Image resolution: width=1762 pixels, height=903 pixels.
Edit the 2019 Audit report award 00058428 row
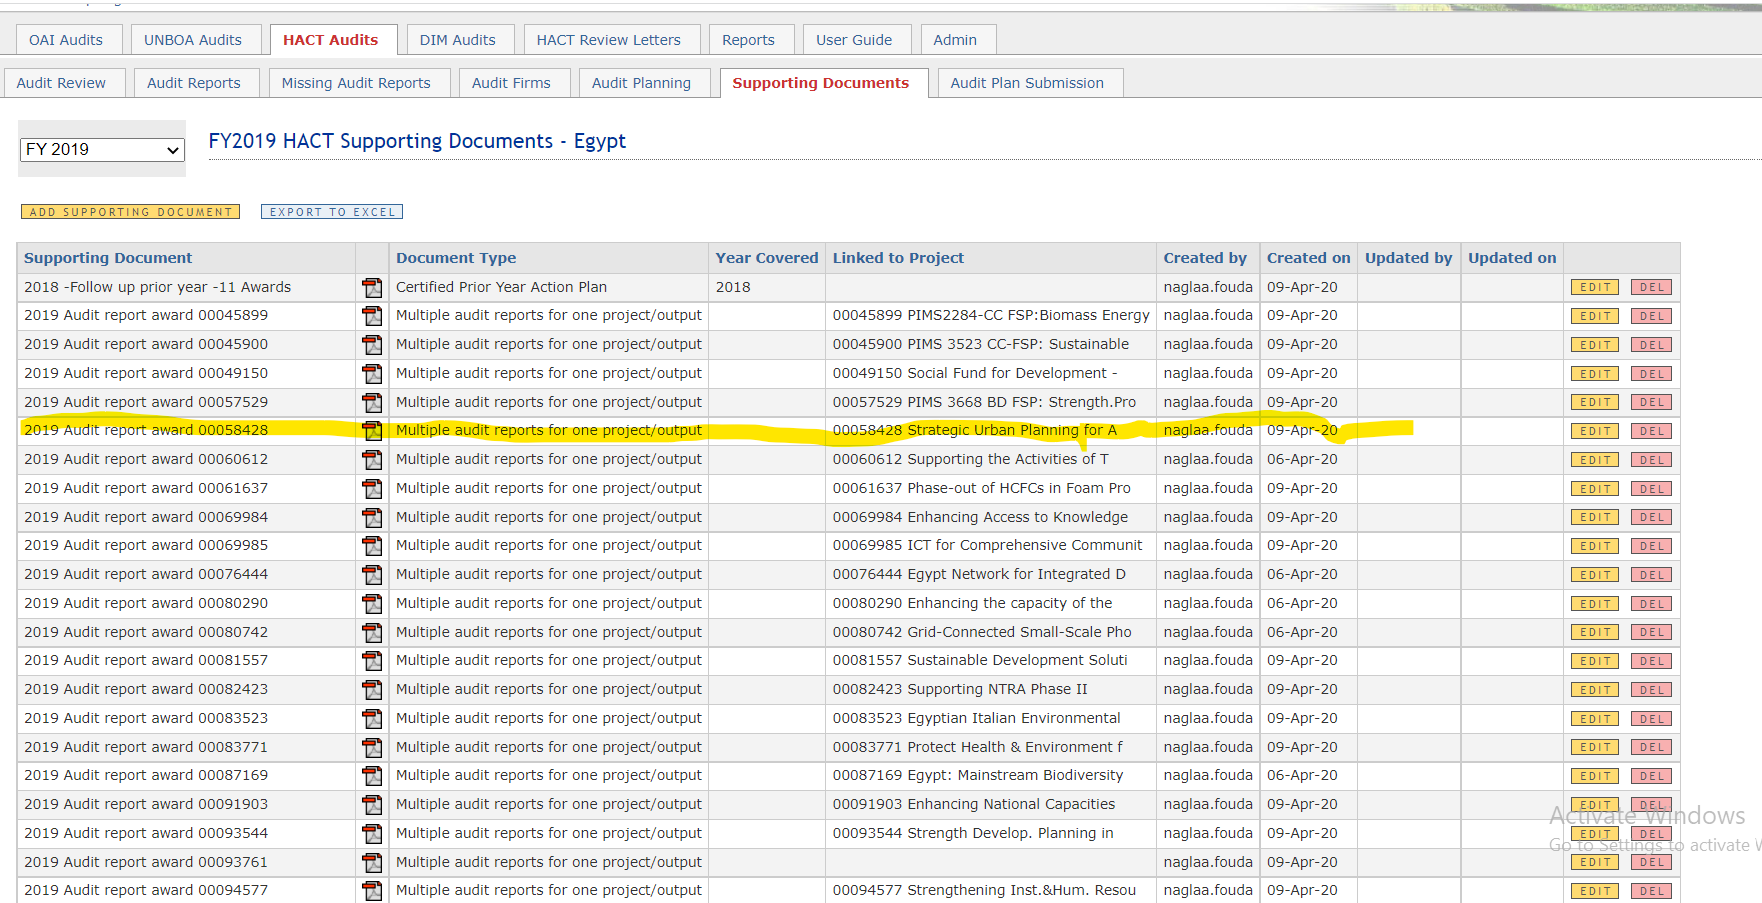1594,431
